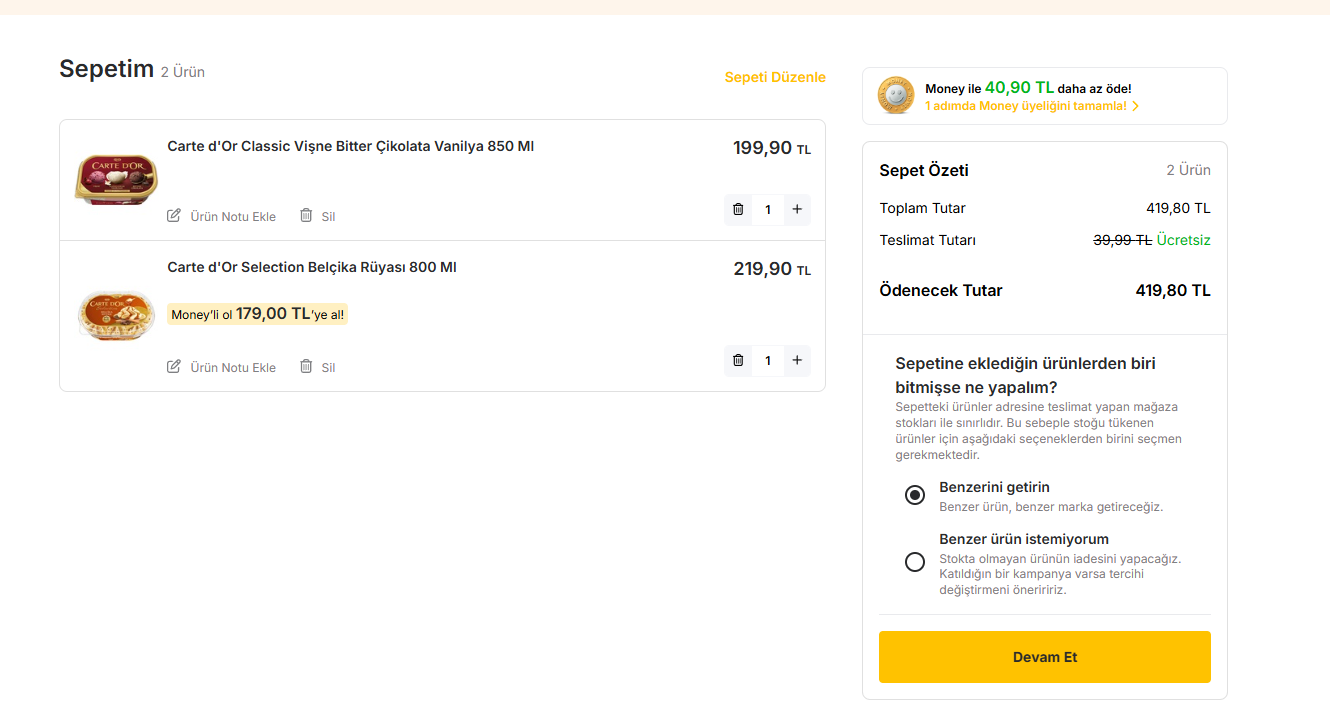
Task: Select 'Benzerini getirin' radio option
Action: coord(915,495)
